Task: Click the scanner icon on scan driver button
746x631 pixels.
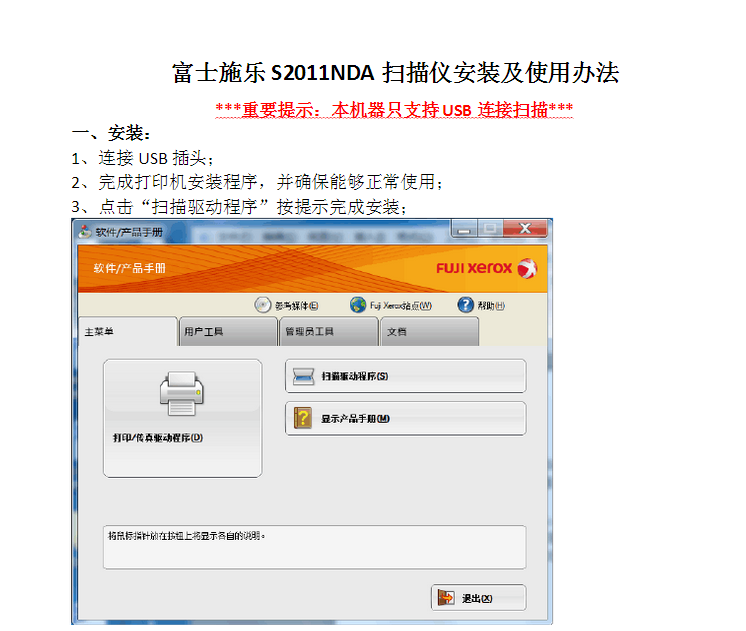Action: click(x=303, y=376)
